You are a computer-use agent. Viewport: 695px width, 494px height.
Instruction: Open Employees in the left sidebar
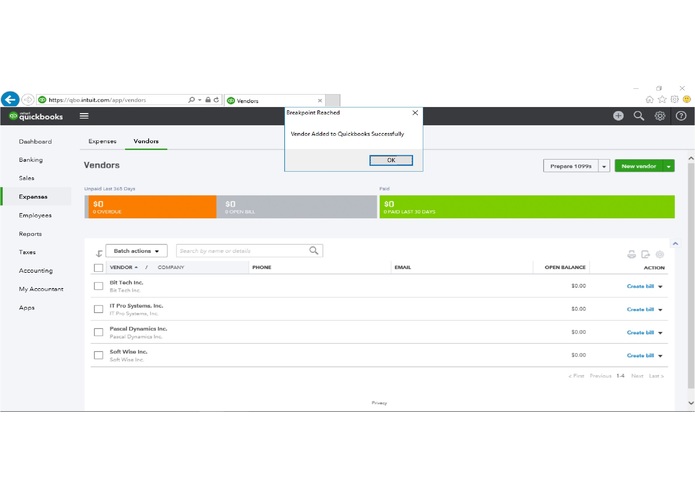[35, 215]
